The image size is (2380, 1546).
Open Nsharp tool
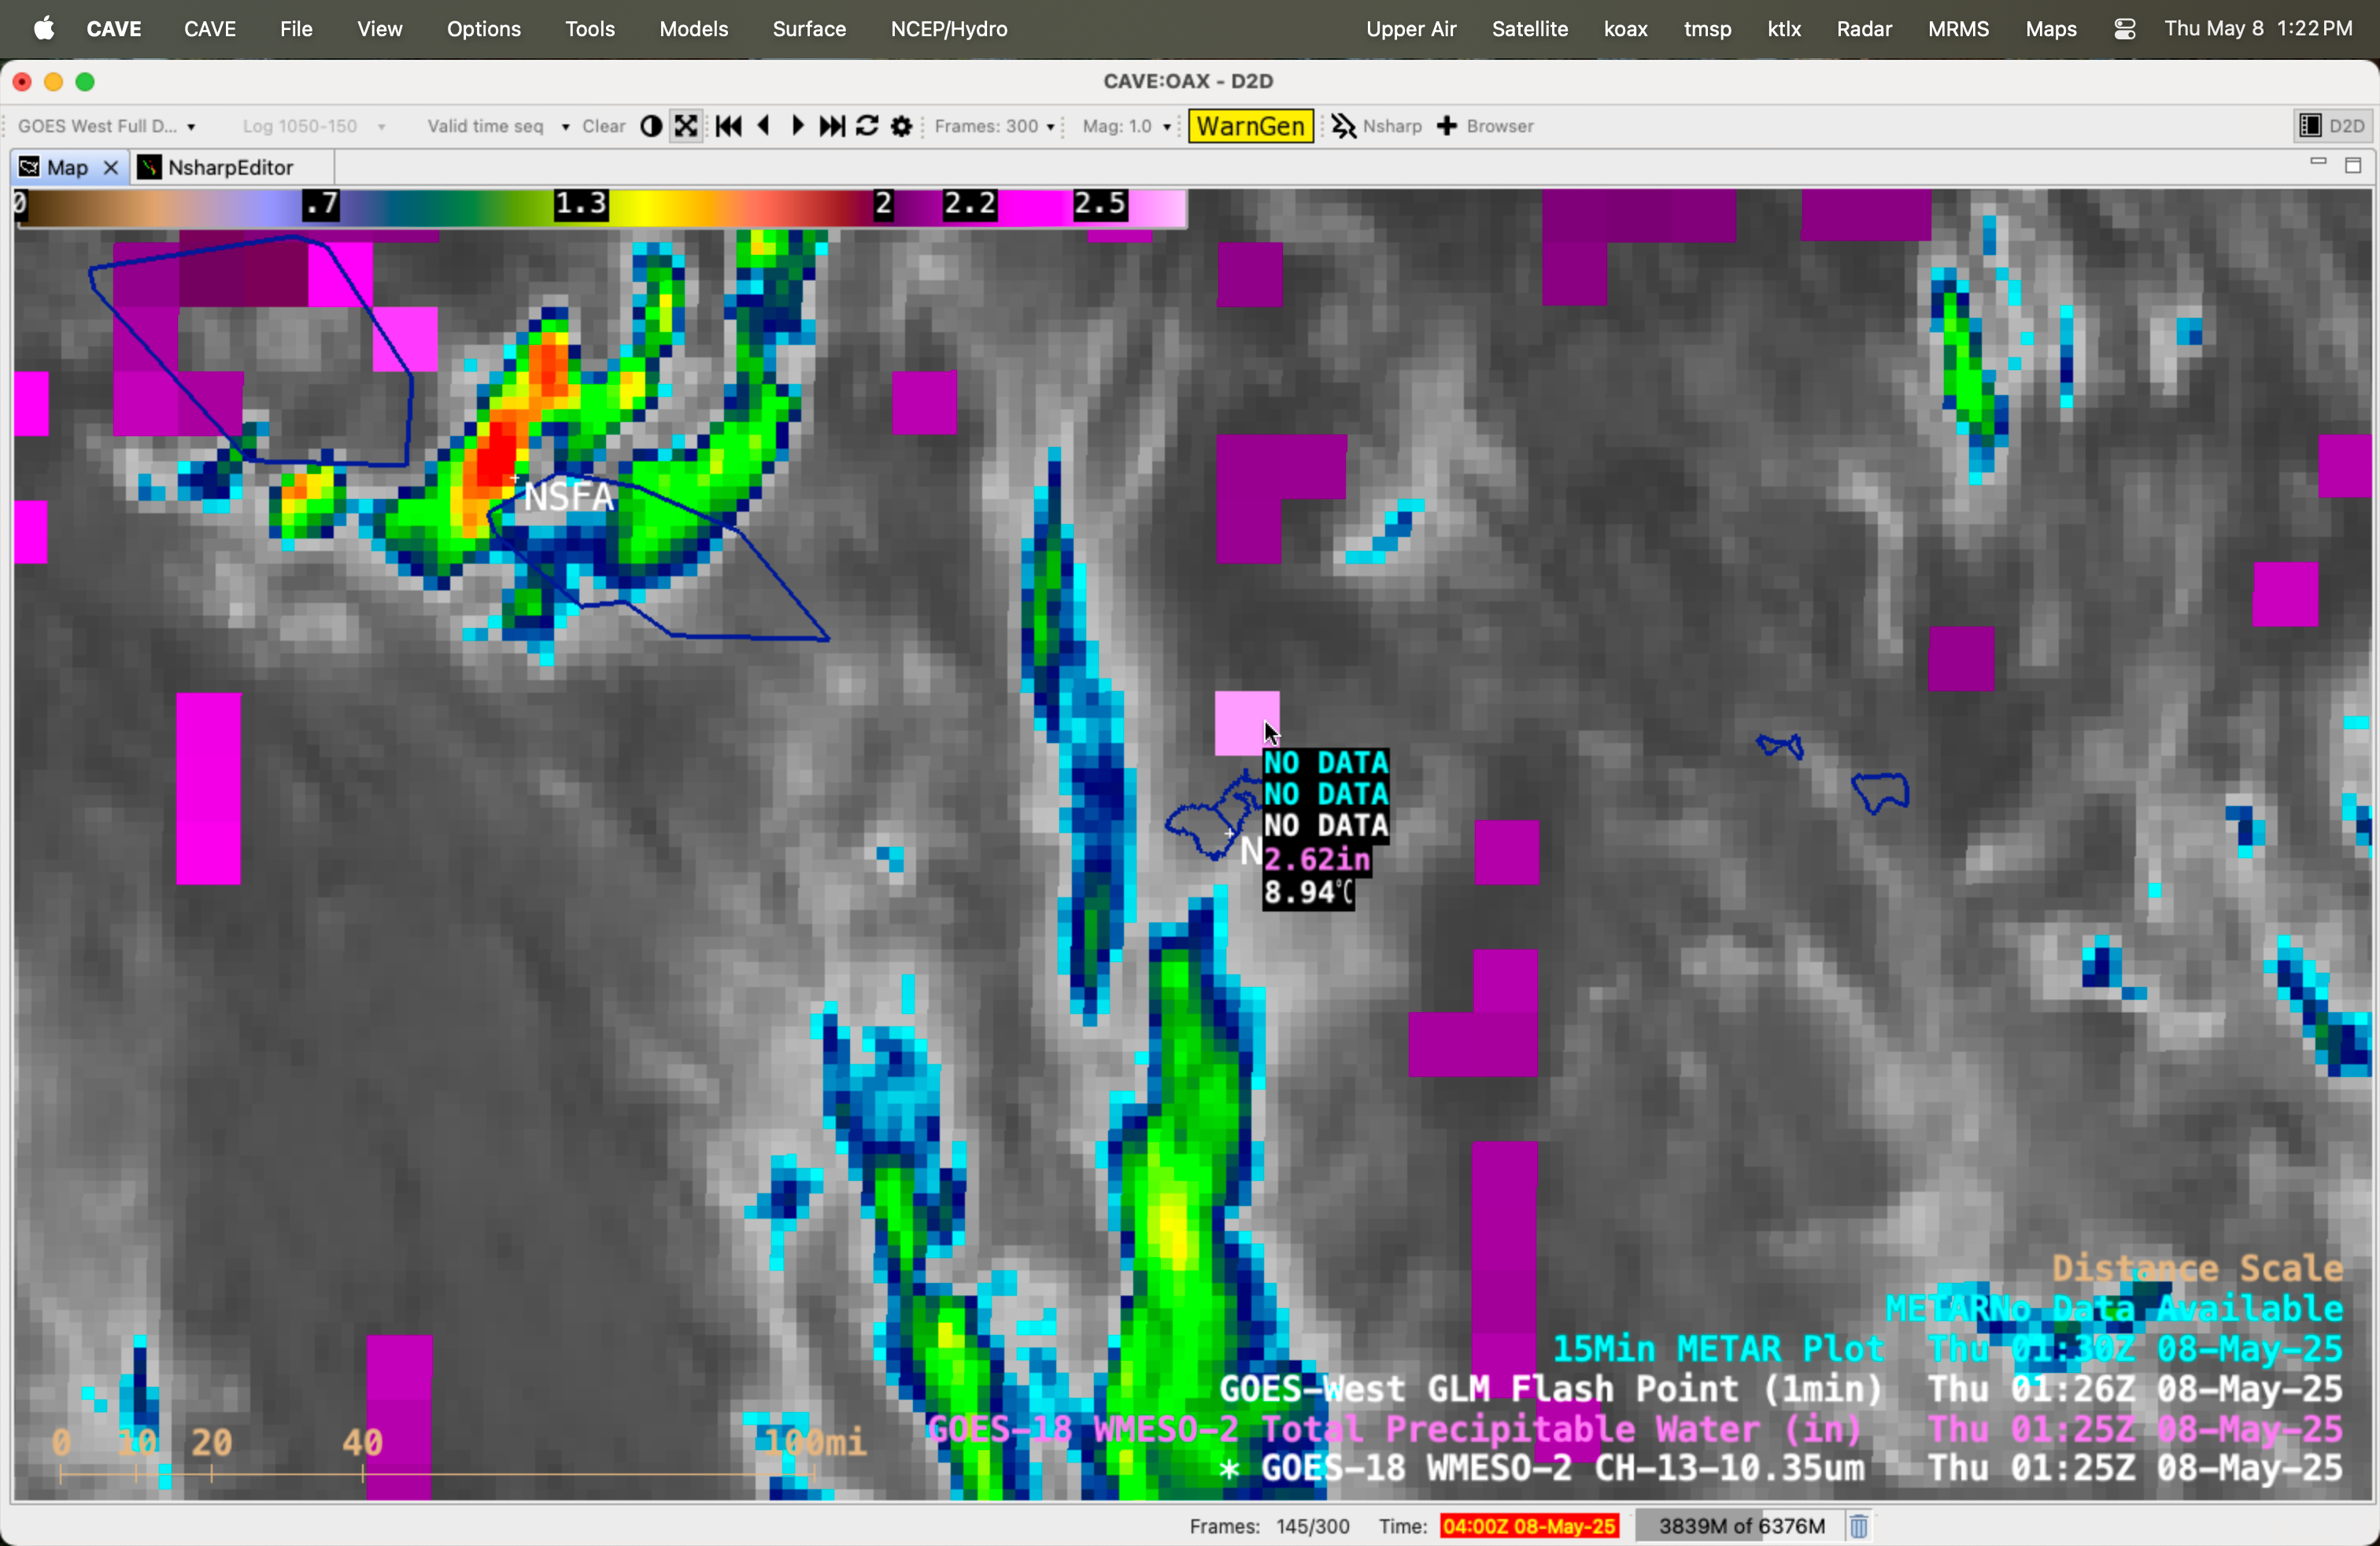click(x=1377, y=126)
